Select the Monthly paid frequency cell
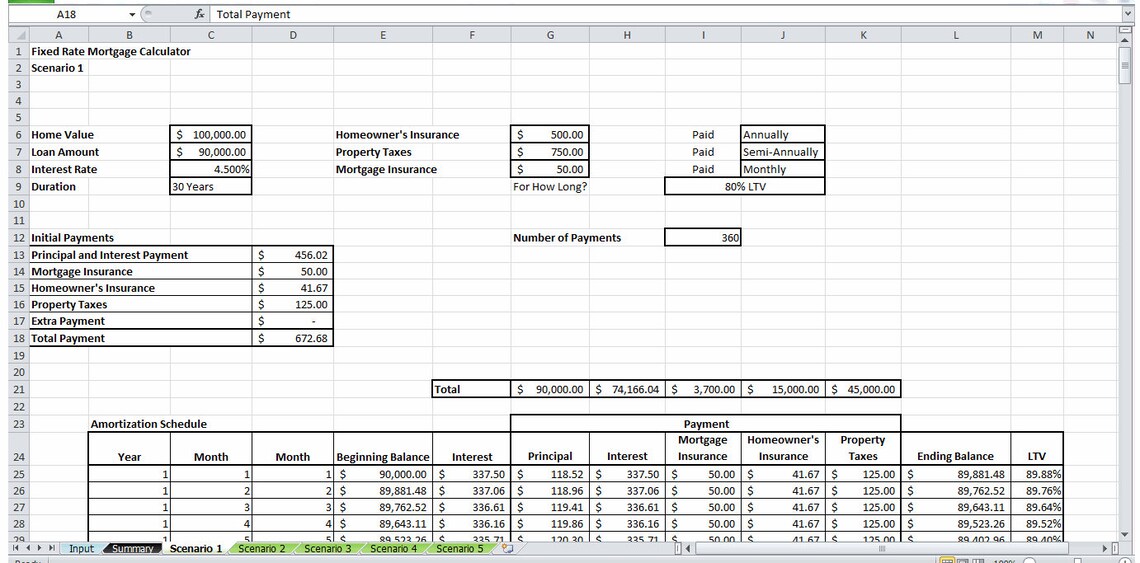Image resolution: width=1140 pixels, height=563 pixels. click(x=783, y=169)
